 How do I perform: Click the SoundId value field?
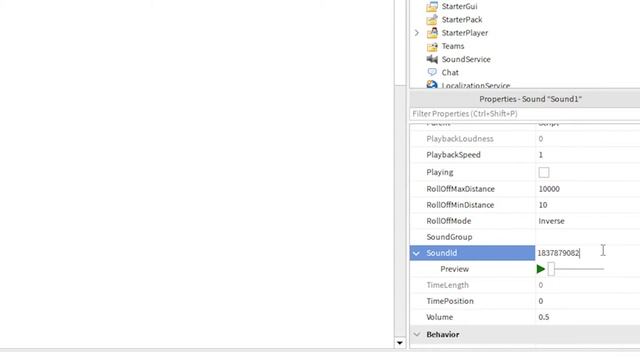tap(587, 253)
